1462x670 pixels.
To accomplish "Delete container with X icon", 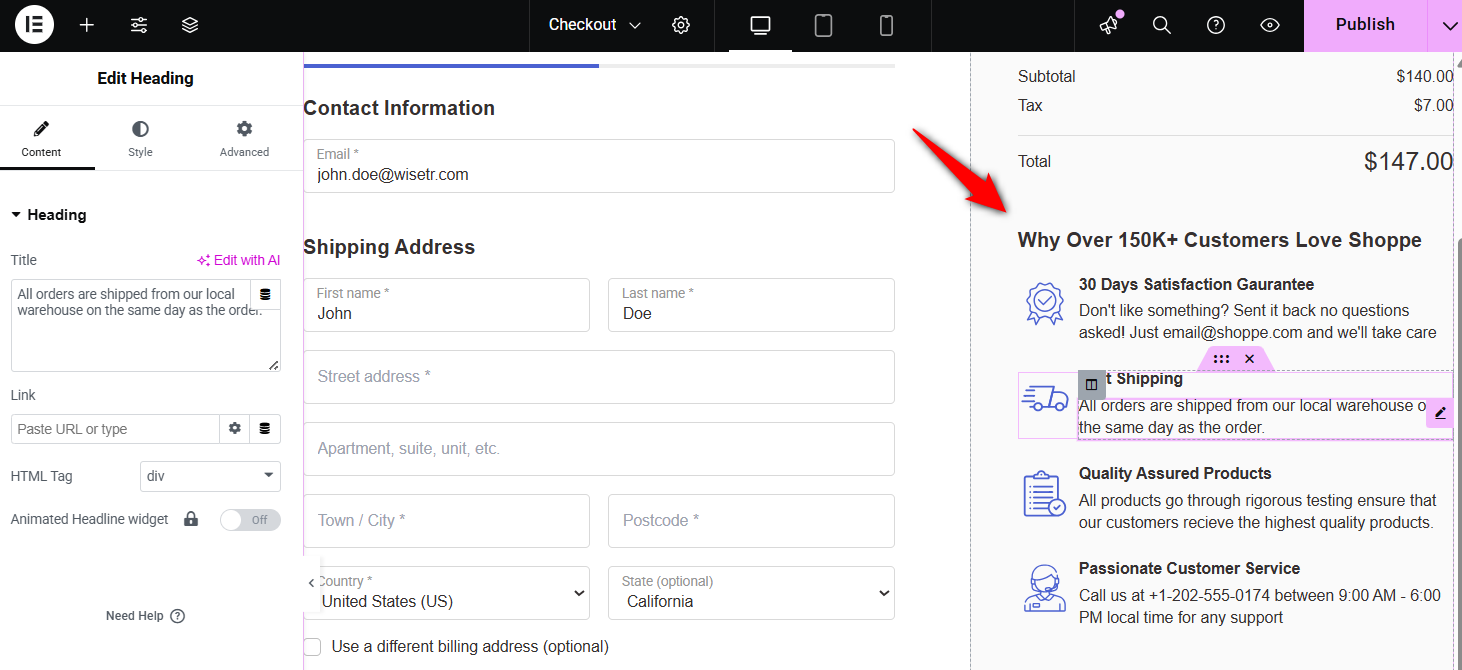I will (1249, 358).
